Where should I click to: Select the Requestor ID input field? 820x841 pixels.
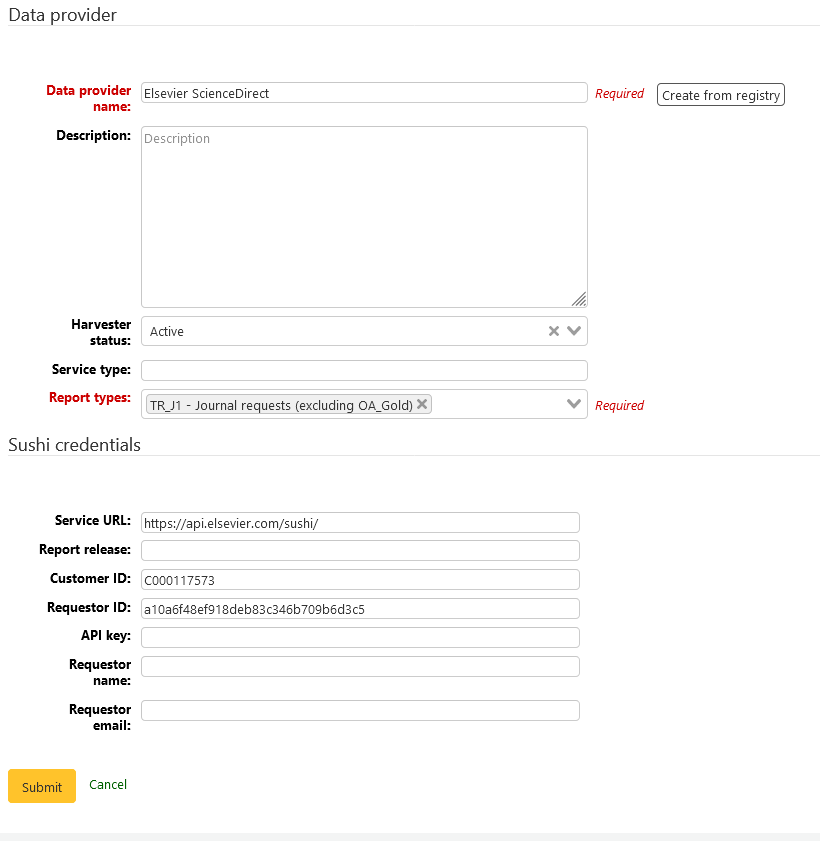point(360,608)
